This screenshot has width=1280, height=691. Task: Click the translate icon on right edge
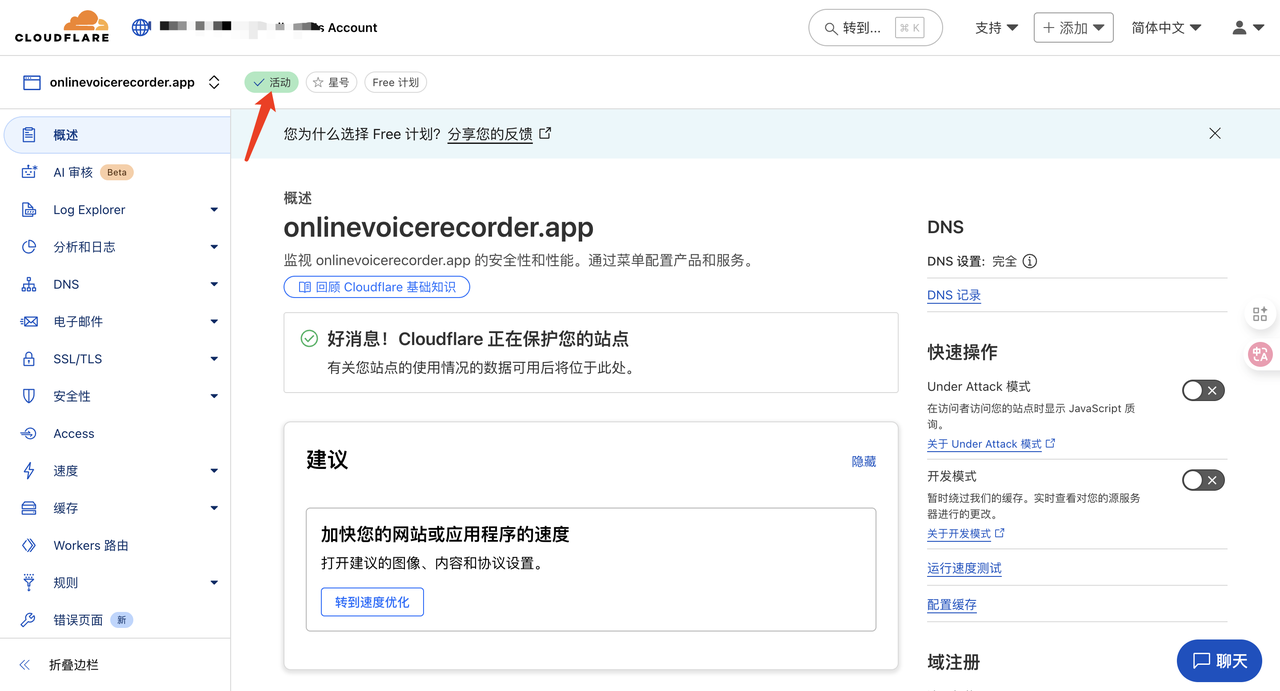click(1260, 354)
